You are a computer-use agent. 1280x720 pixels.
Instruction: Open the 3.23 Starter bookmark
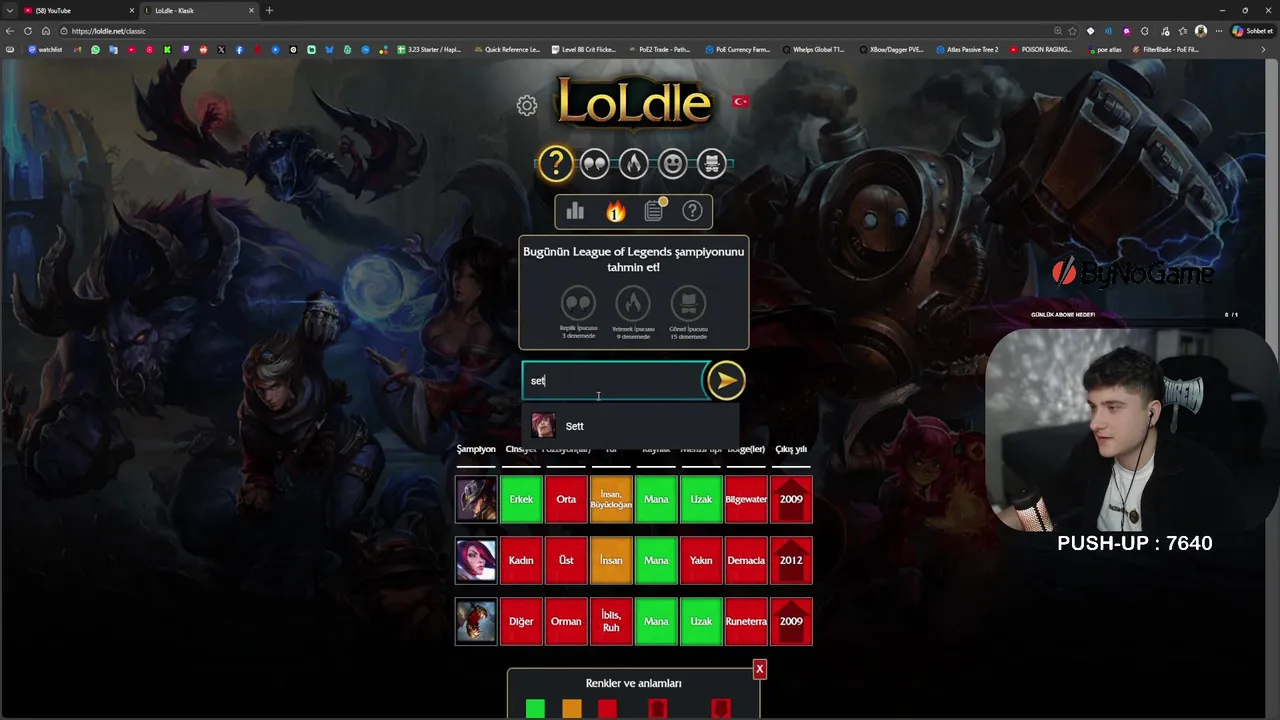[430, 49]
